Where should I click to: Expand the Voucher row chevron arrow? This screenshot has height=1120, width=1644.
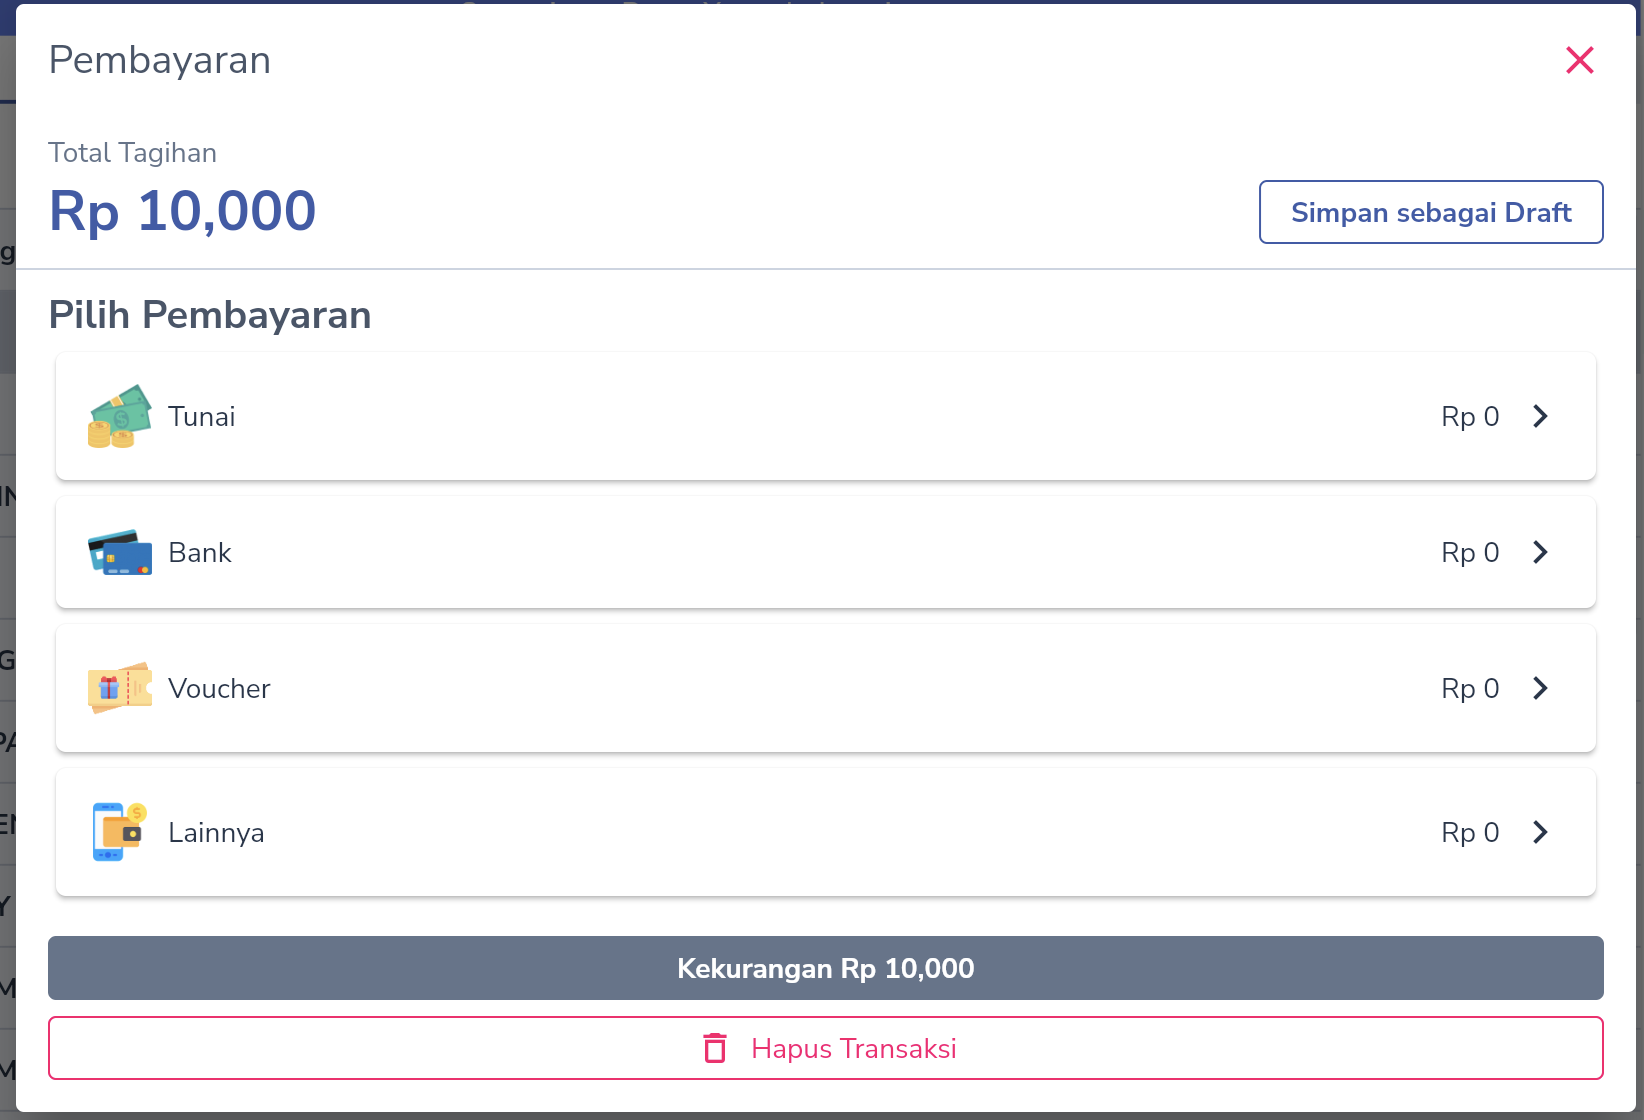(1541, 688)
